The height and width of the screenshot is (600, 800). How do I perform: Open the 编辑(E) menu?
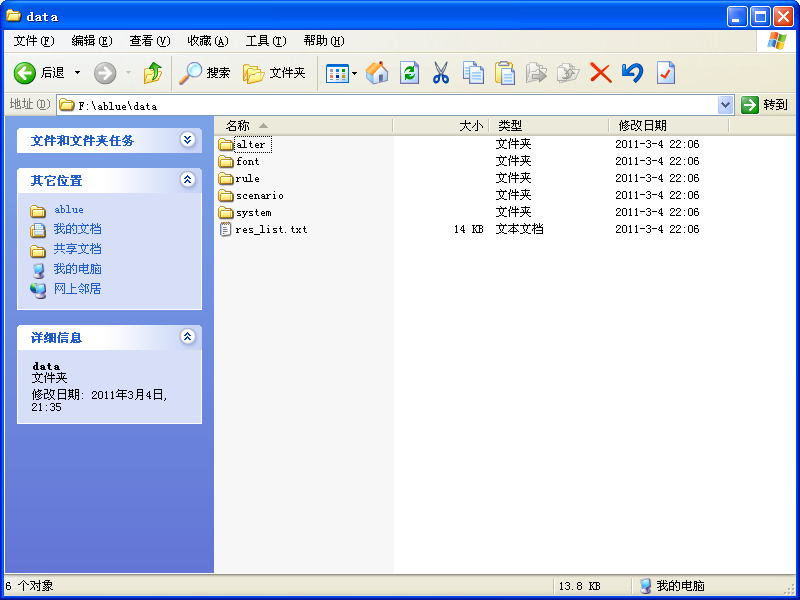(x=92, y=41)
